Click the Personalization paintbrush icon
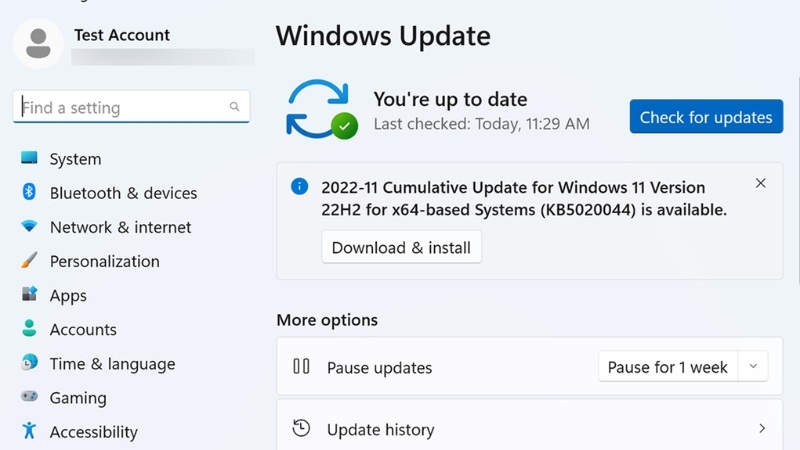Image resolution: width=800 pixels, height=450 pixels. coord(29,260)
